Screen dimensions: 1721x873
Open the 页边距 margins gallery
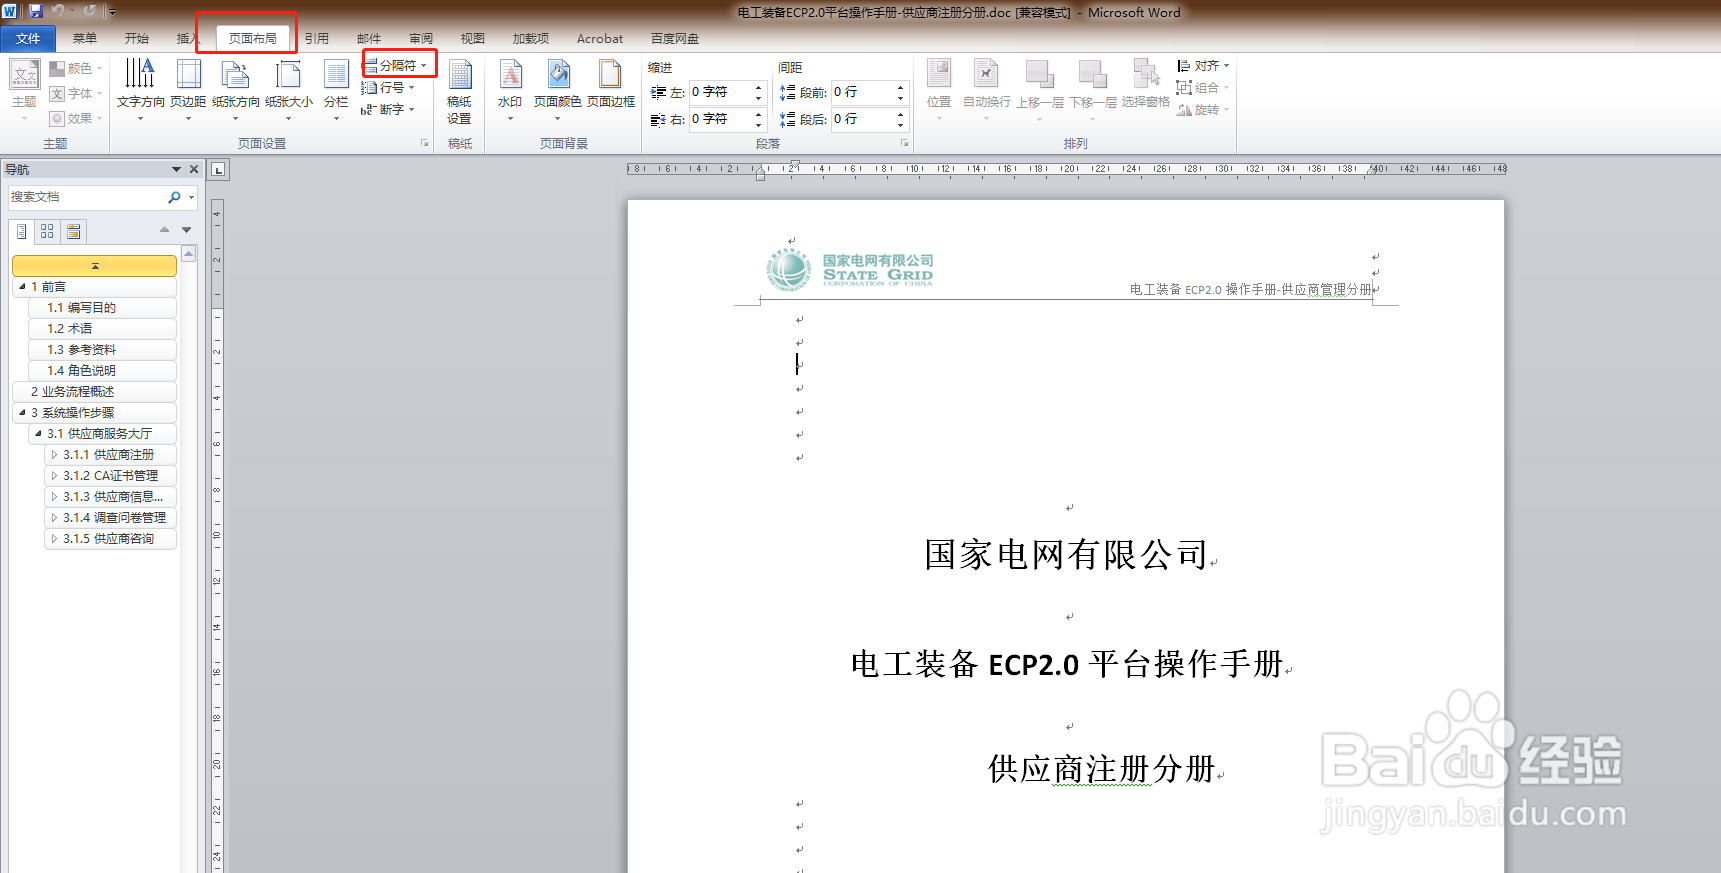[x=188, y=90]
